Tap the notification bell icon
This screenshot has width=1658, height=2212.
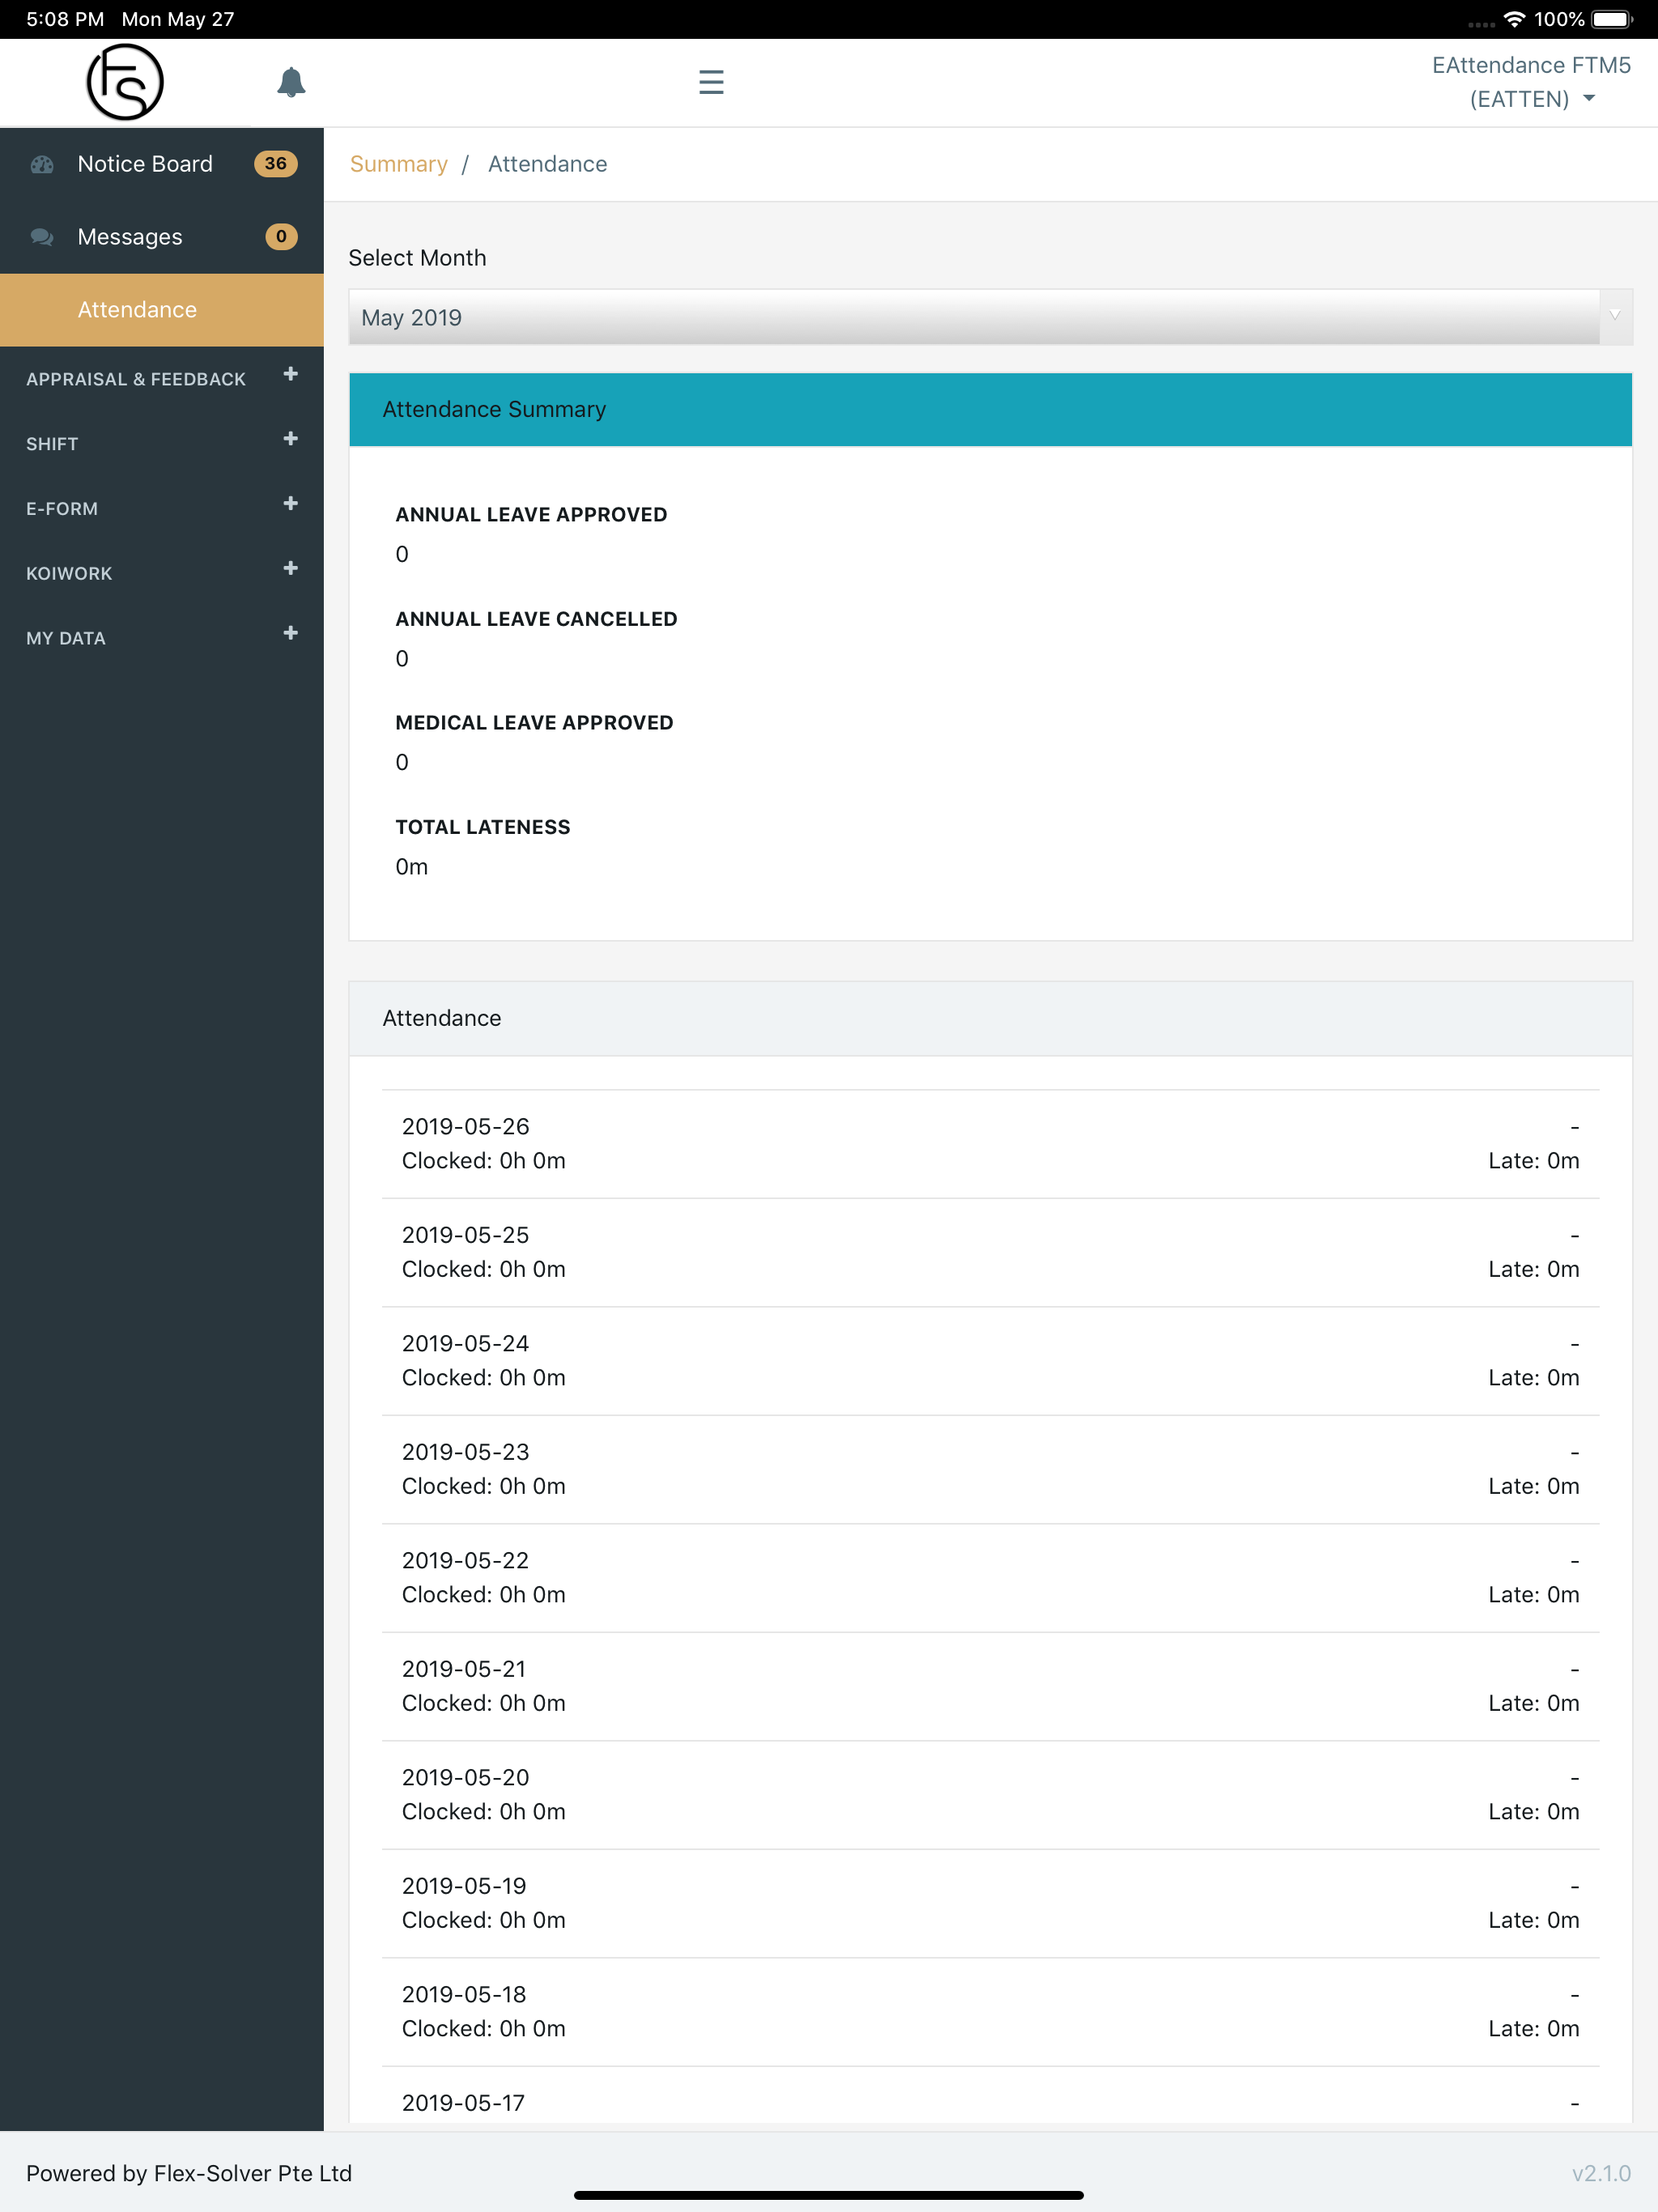coord(291,82)
